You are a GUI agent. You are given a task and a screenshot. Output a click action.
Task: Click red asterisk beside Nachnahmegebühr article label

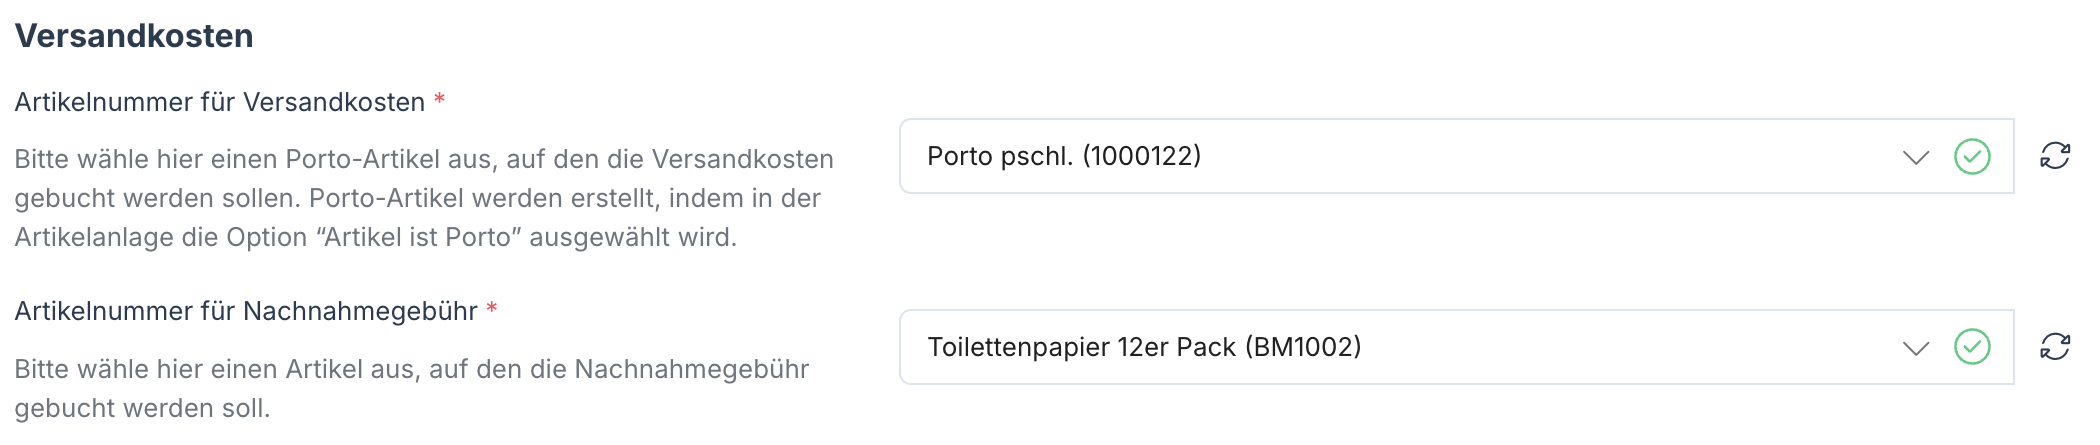click(x=492, y=309)
